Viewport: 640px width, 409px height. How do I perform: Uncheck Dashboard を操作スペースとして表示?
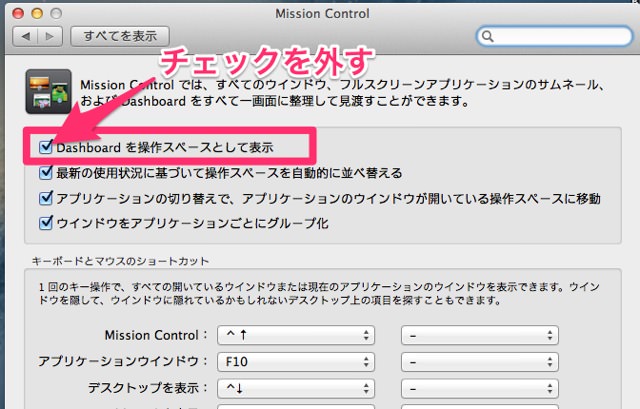[46, 147]
